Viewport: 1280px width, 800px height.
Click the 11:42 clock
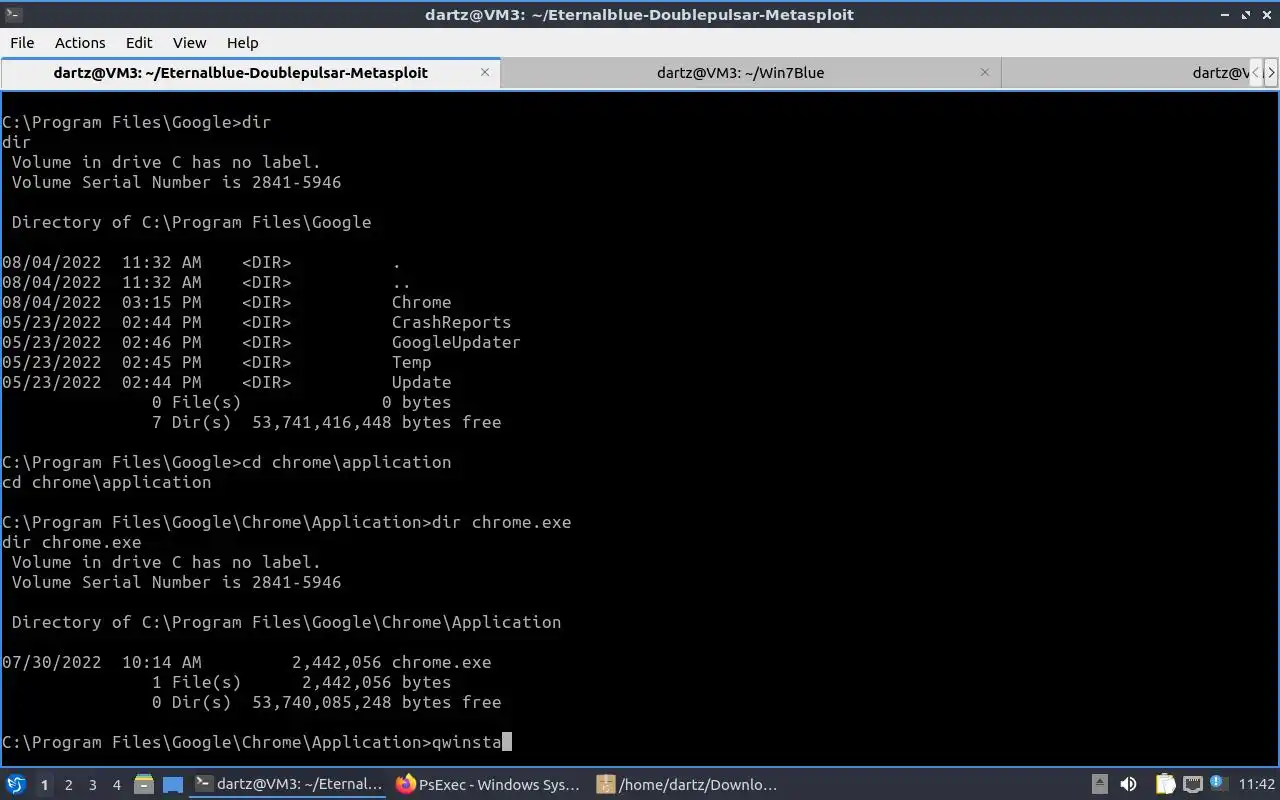[1256, 785]
